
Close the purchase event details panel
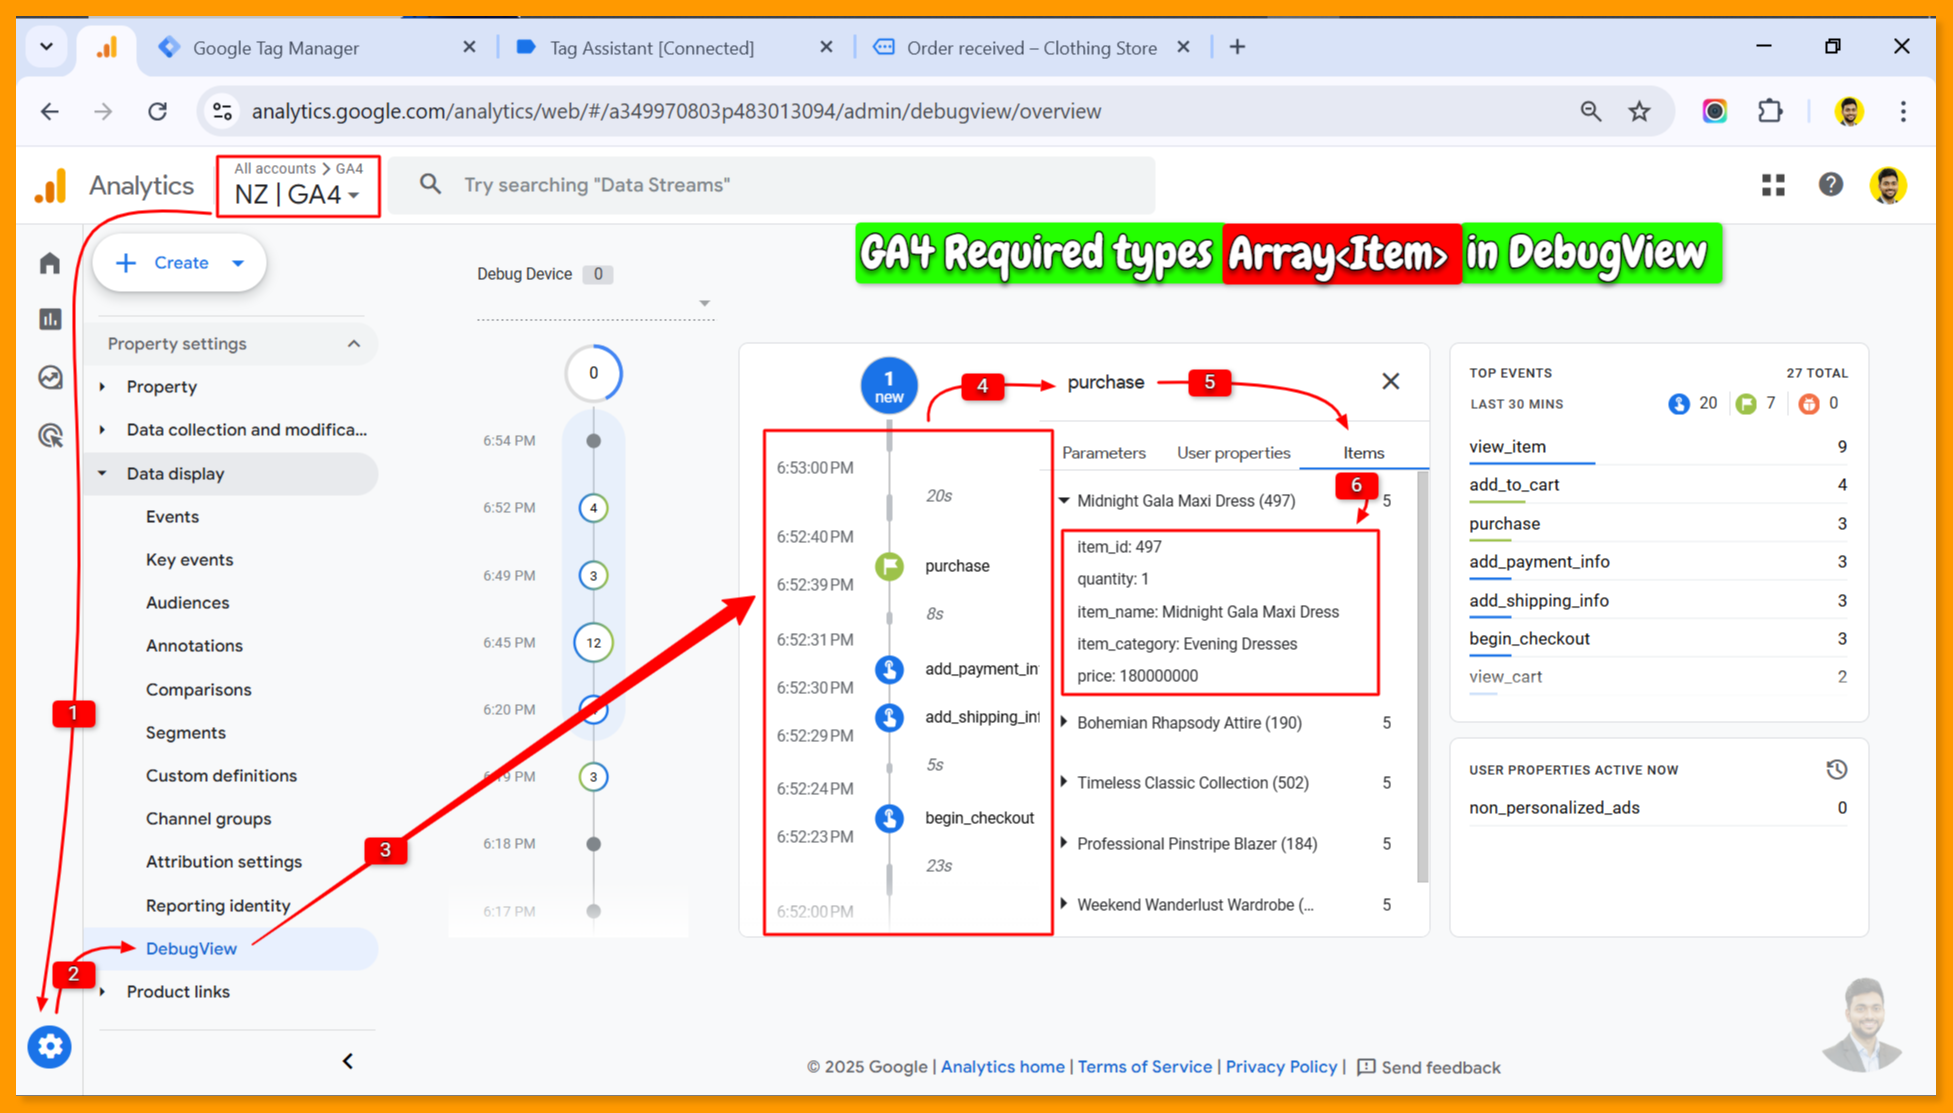point(1390,381)
